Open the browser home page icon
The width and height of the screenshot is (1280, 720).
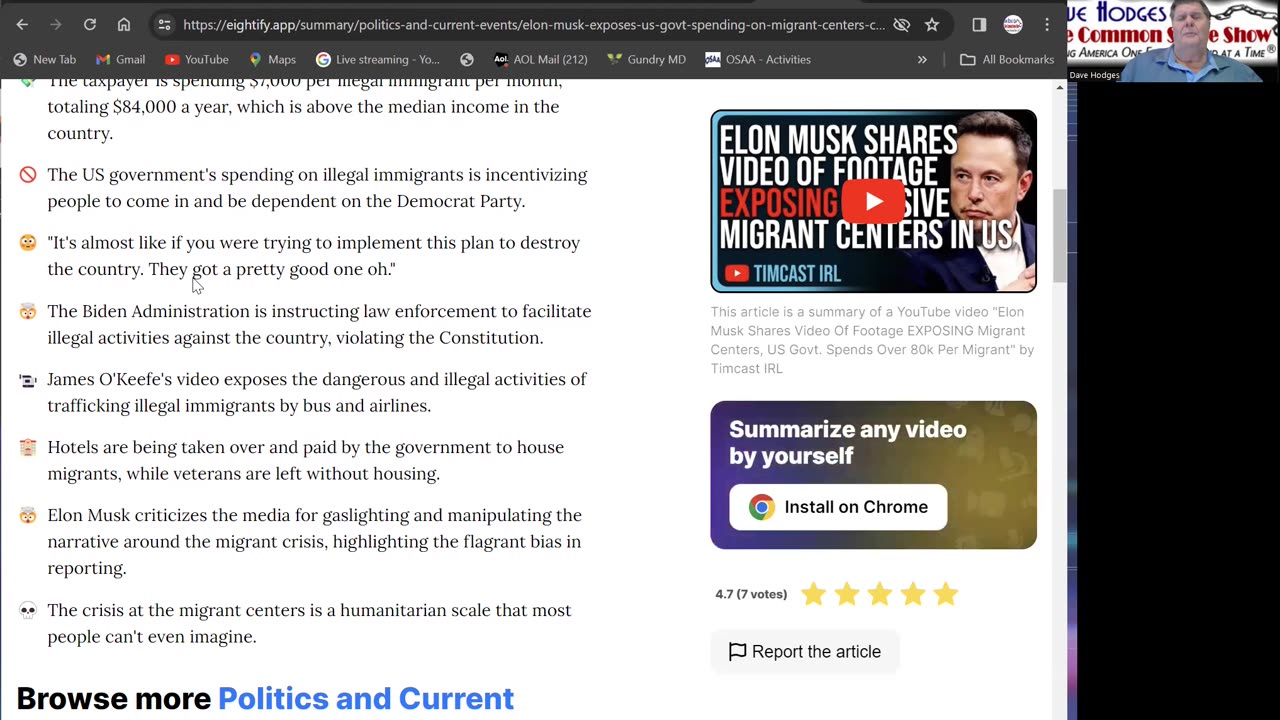click(x=124, y=24)
